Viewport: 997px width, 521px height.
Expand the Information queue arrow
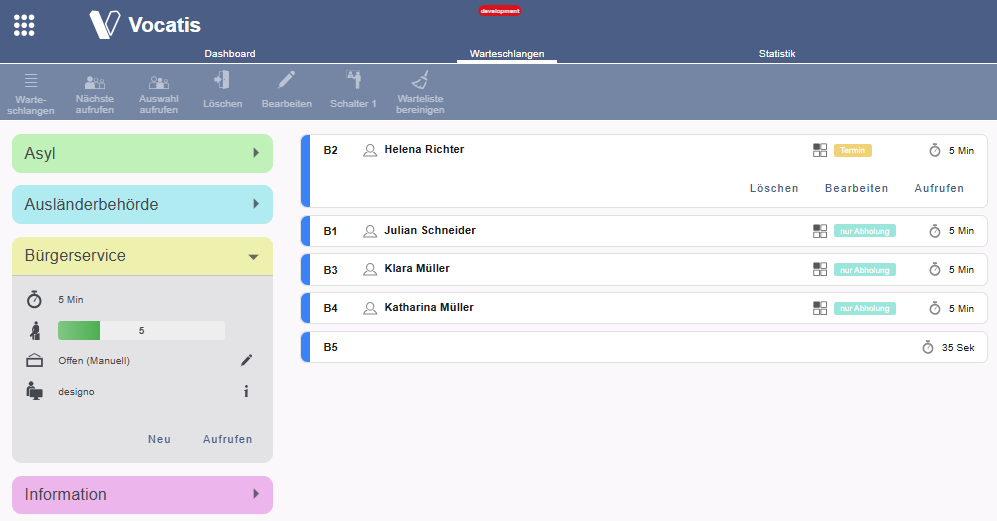click(x=256, y=494)
